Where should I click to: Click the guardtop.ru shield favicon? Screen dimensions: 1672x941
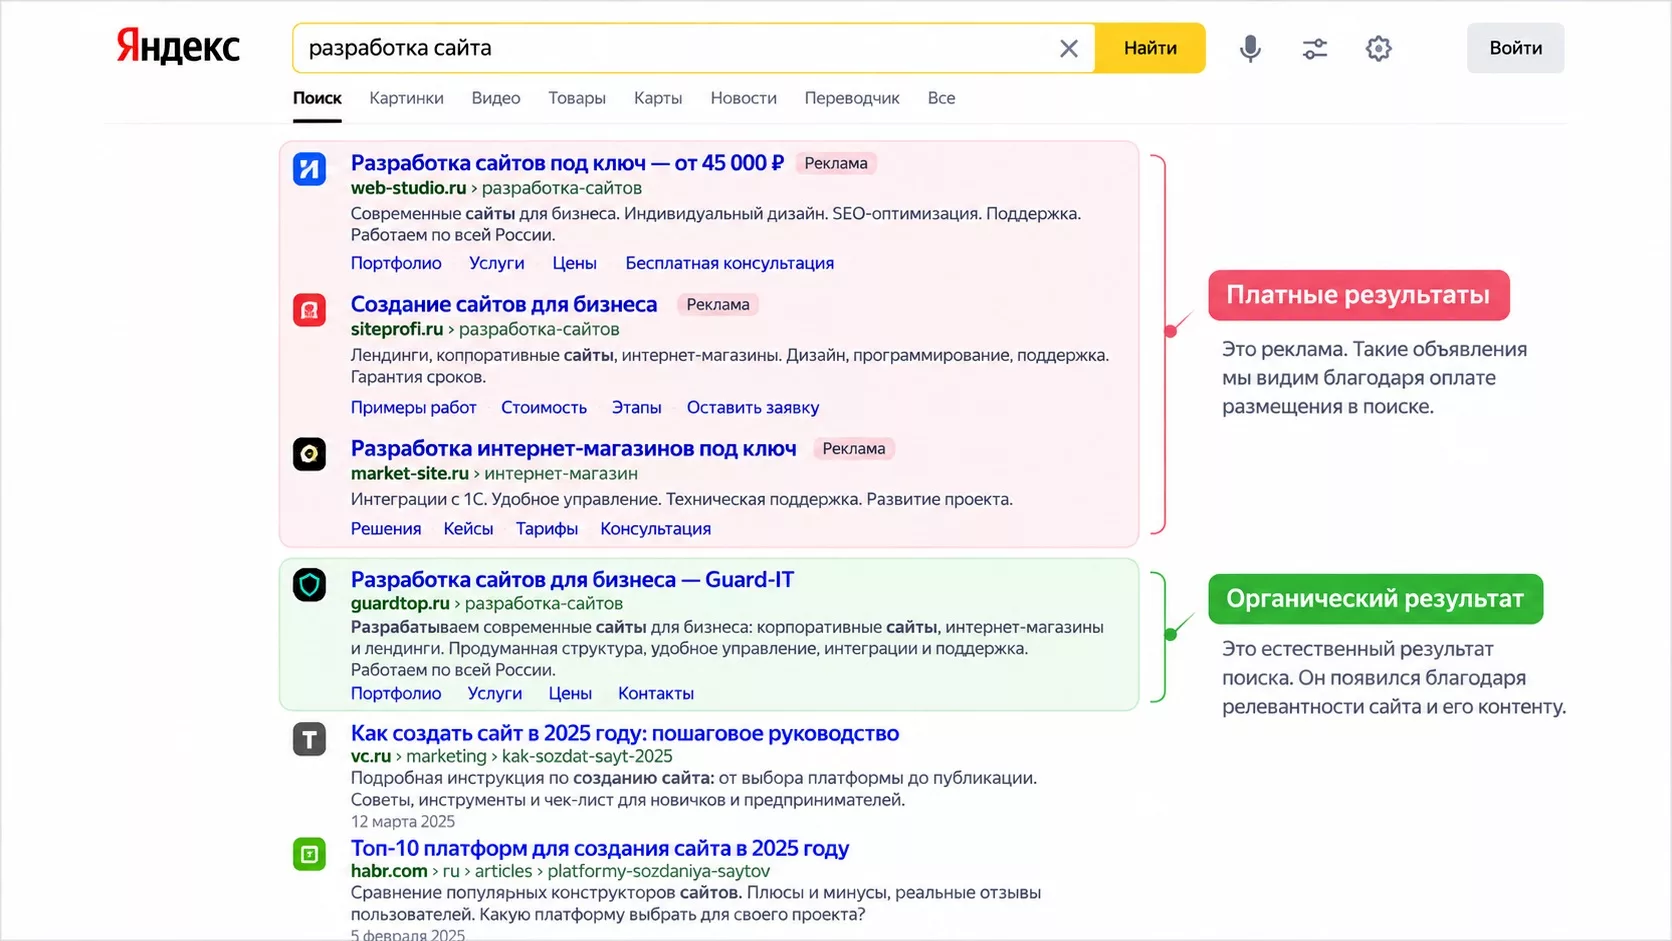[309, 584]
